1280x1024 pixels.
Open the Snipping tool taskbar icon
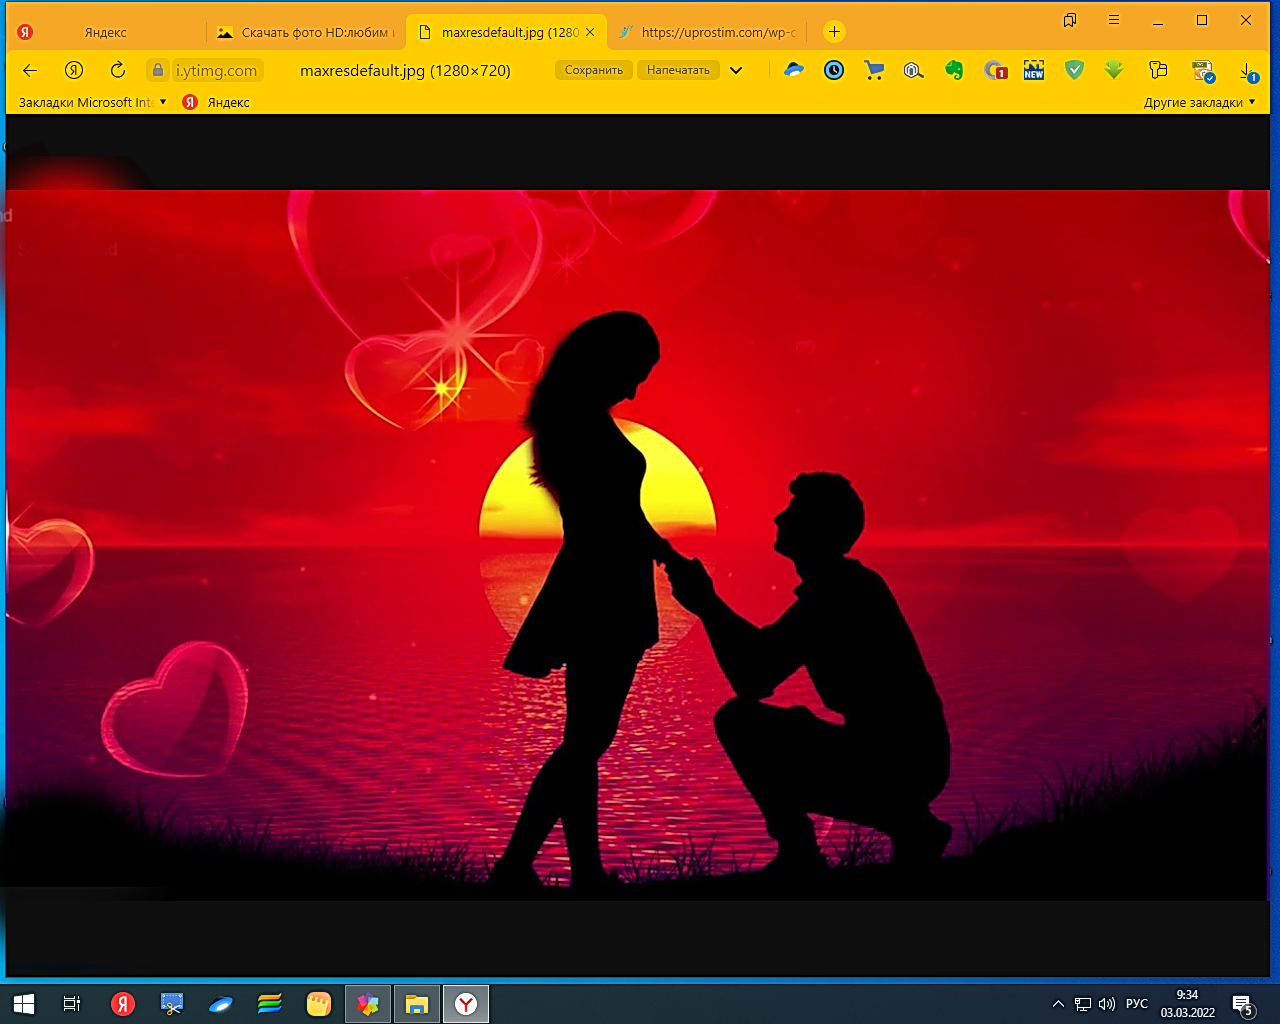[172, 1004]
